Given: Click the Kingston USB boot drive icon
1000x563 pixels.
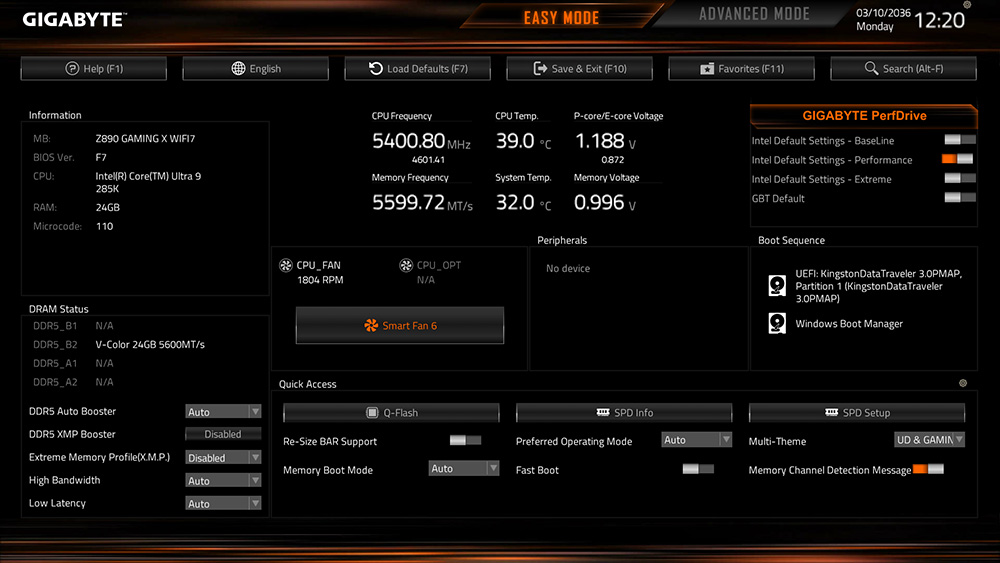Looking at the screenshot, I should pos(777,286).
